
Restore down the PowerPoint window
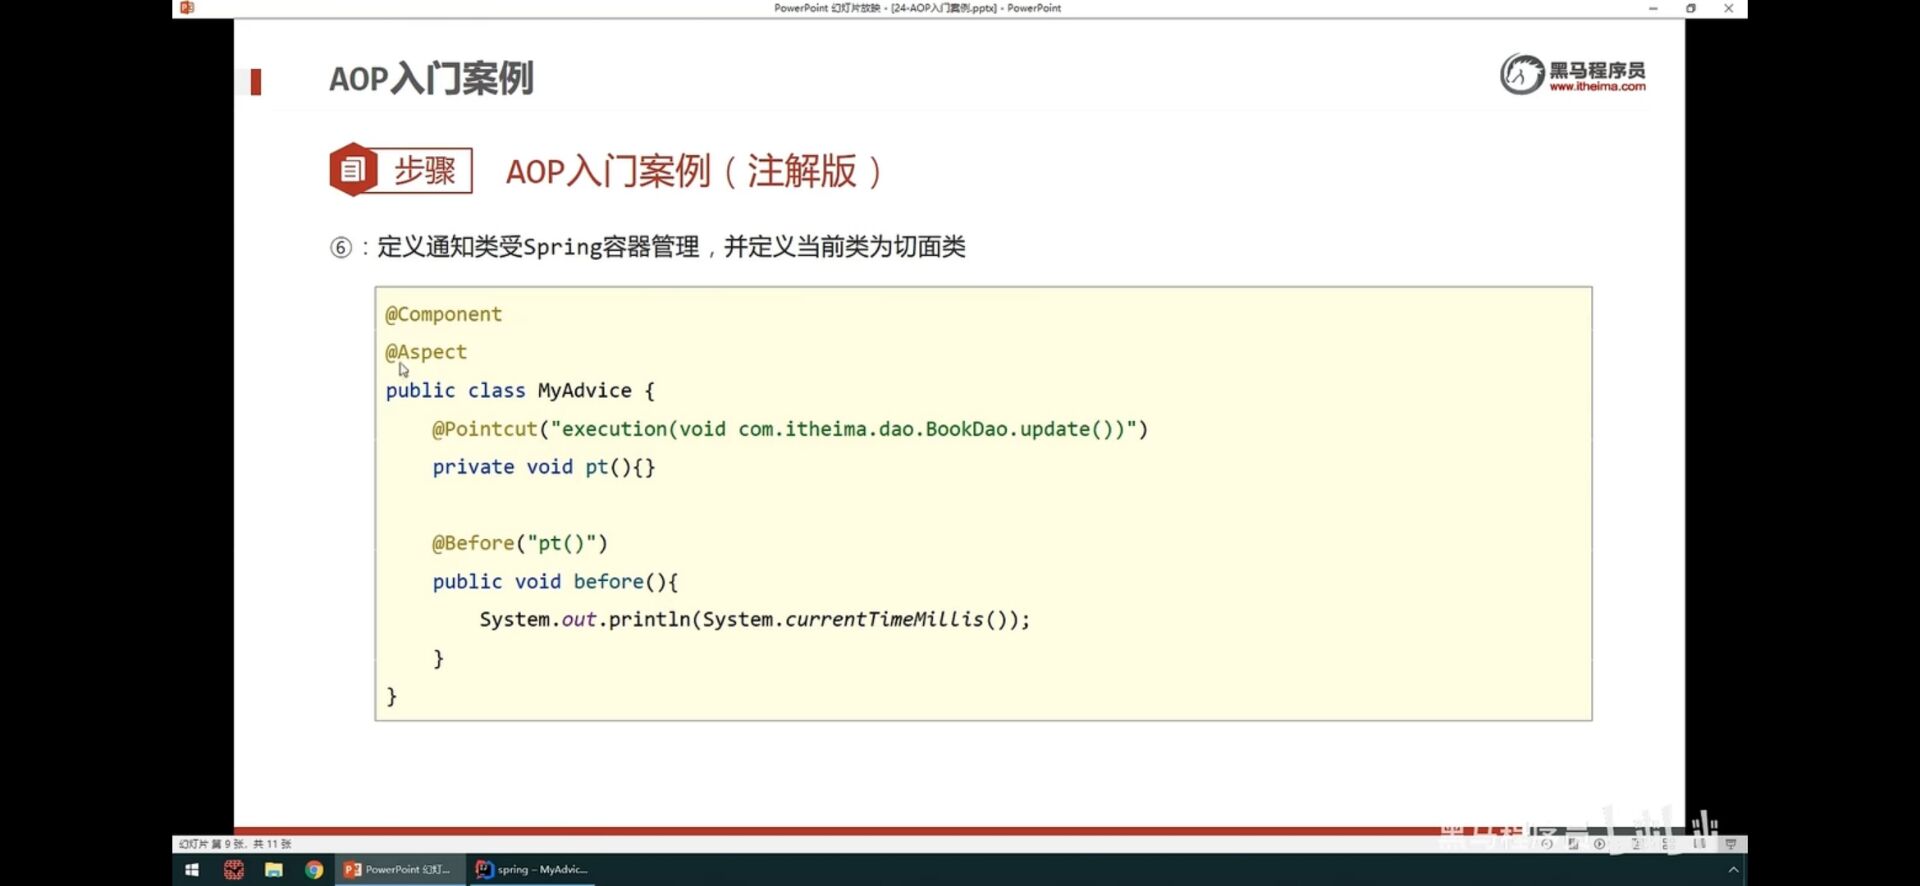click(x=1691, y=8)
